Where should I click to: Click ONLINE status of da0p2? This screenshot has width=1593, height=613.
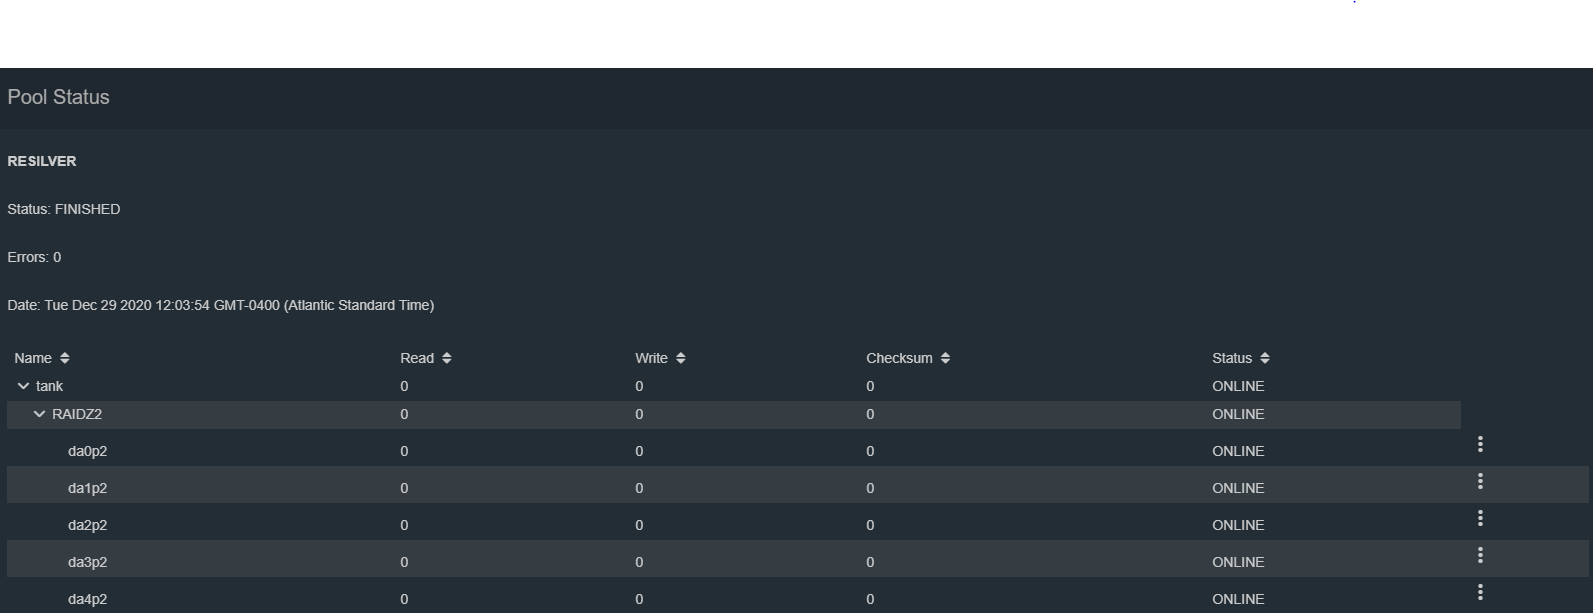[1238, 451]
